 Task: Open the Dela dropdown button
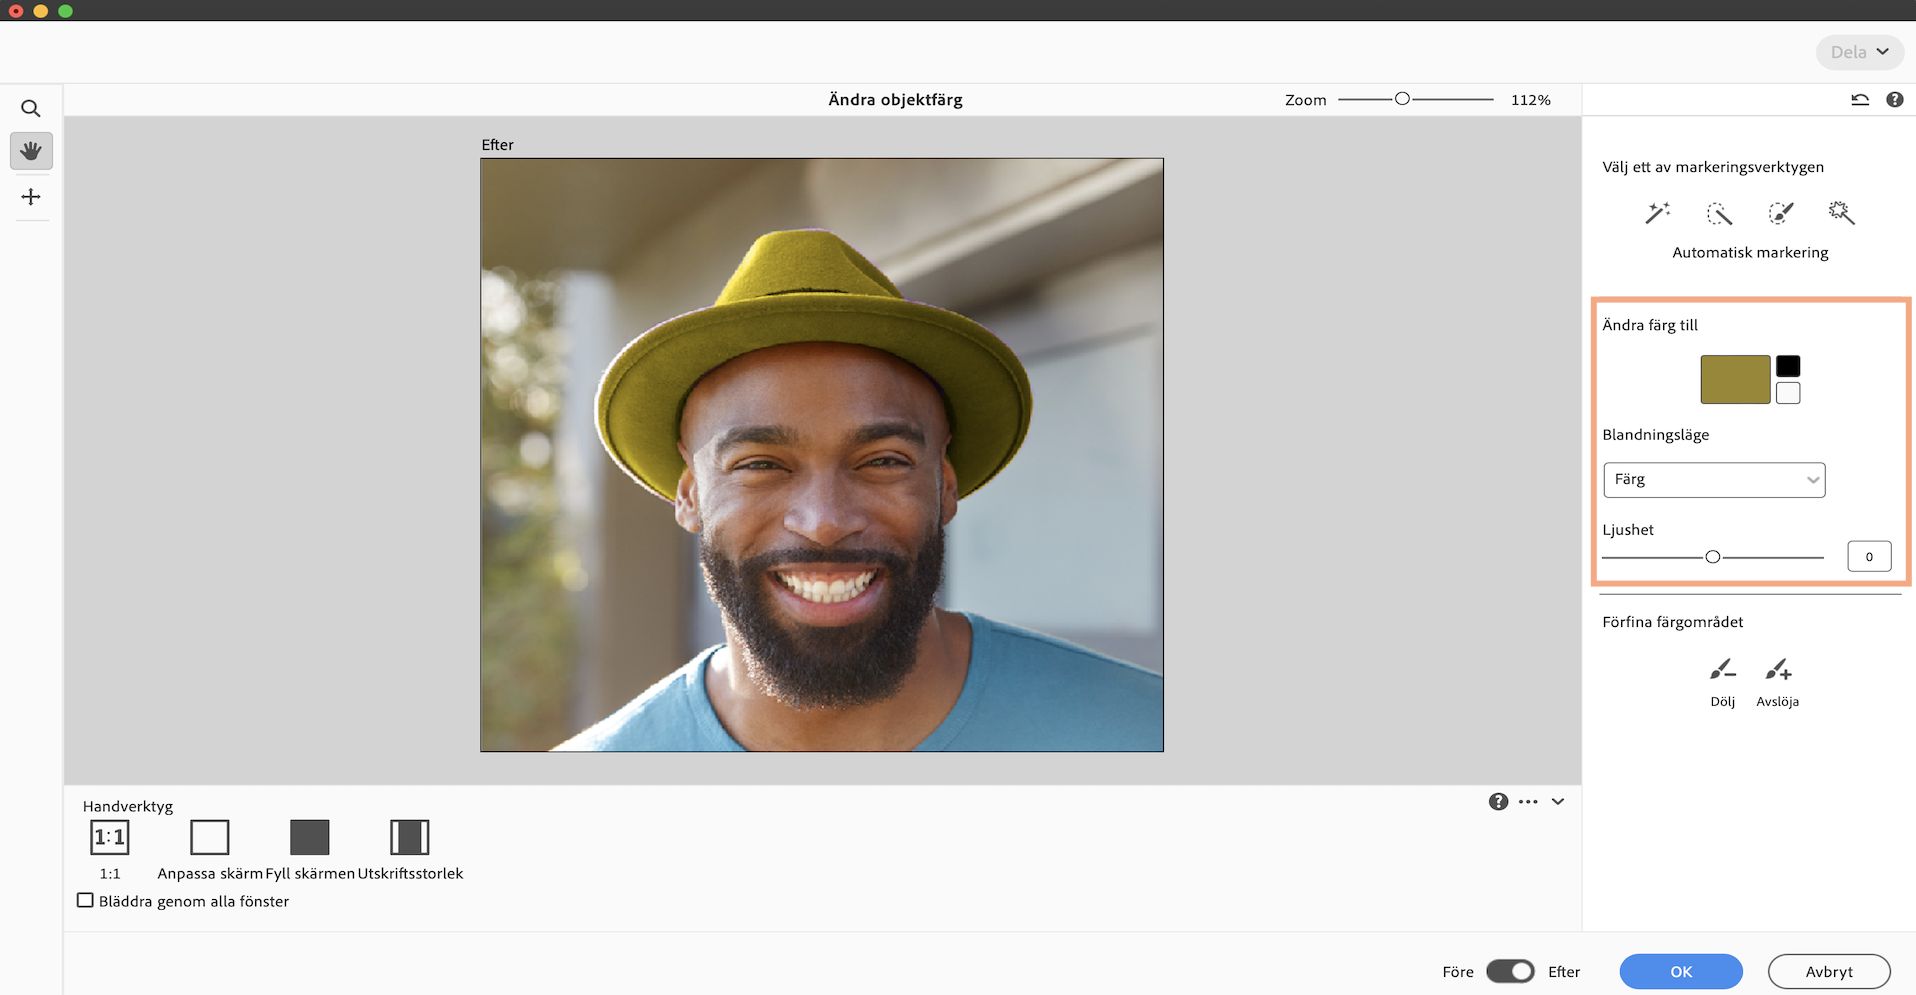1860,52
